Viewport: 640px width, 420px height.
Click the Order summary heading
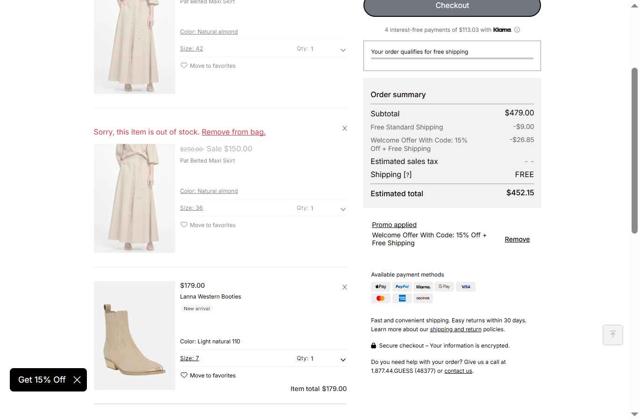(398, 95)
